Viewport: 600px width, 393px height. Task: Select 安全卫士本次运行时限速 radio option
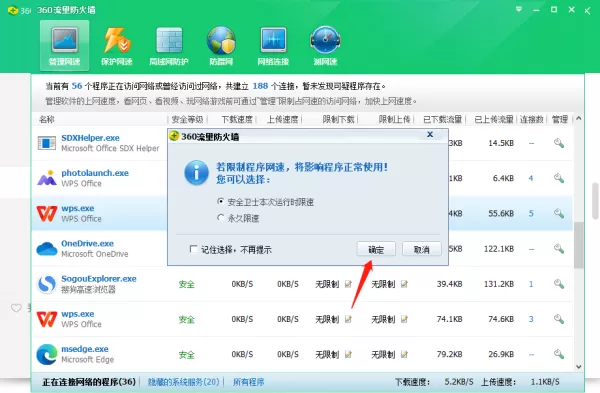click(x=220, y=201)
